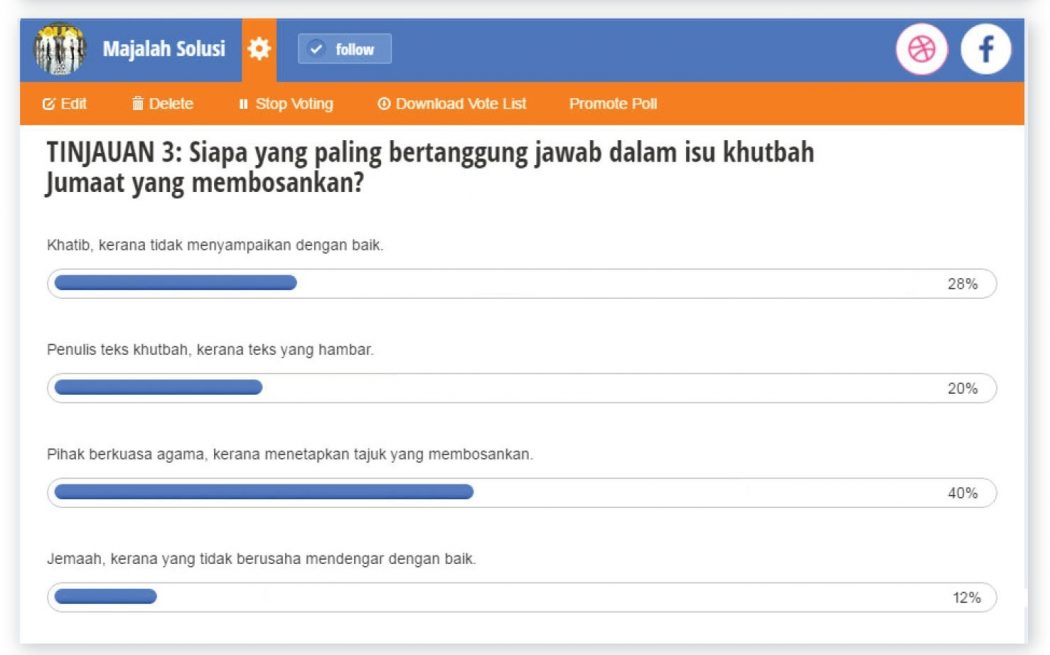
Task: Click the Khatib option 28% bar
Action: pos(521,283)
